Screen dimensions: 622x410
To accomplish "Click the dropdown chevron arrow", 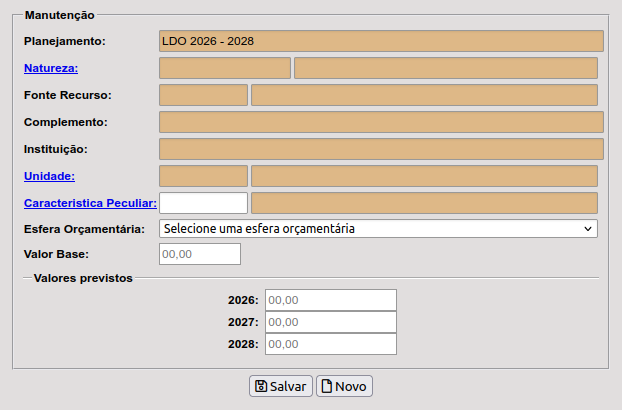I will pyautogui.click(x=587, y=228).
